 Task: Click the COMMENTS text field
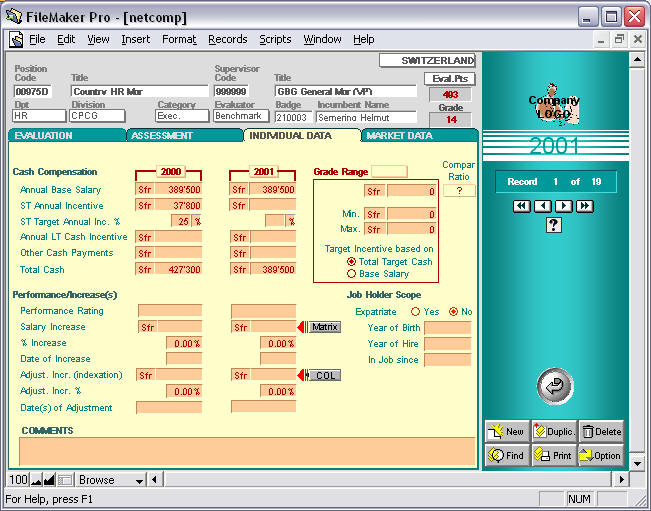click(x=246, y=451)
